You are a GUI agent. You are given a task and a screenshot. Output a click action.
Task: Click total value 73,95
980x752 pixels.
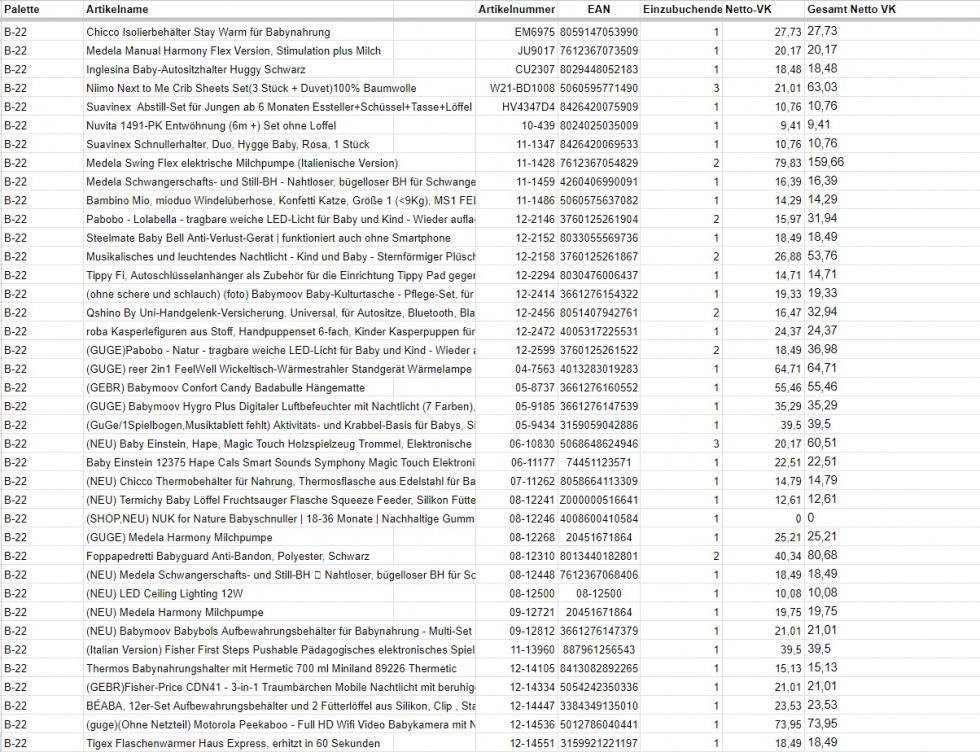822,724
